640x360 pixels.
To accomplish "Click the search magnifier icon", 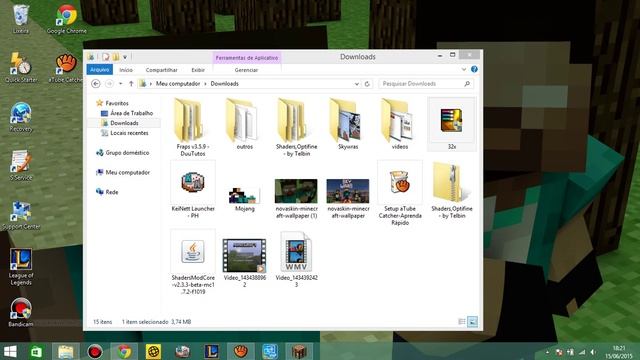I will 467,84.
